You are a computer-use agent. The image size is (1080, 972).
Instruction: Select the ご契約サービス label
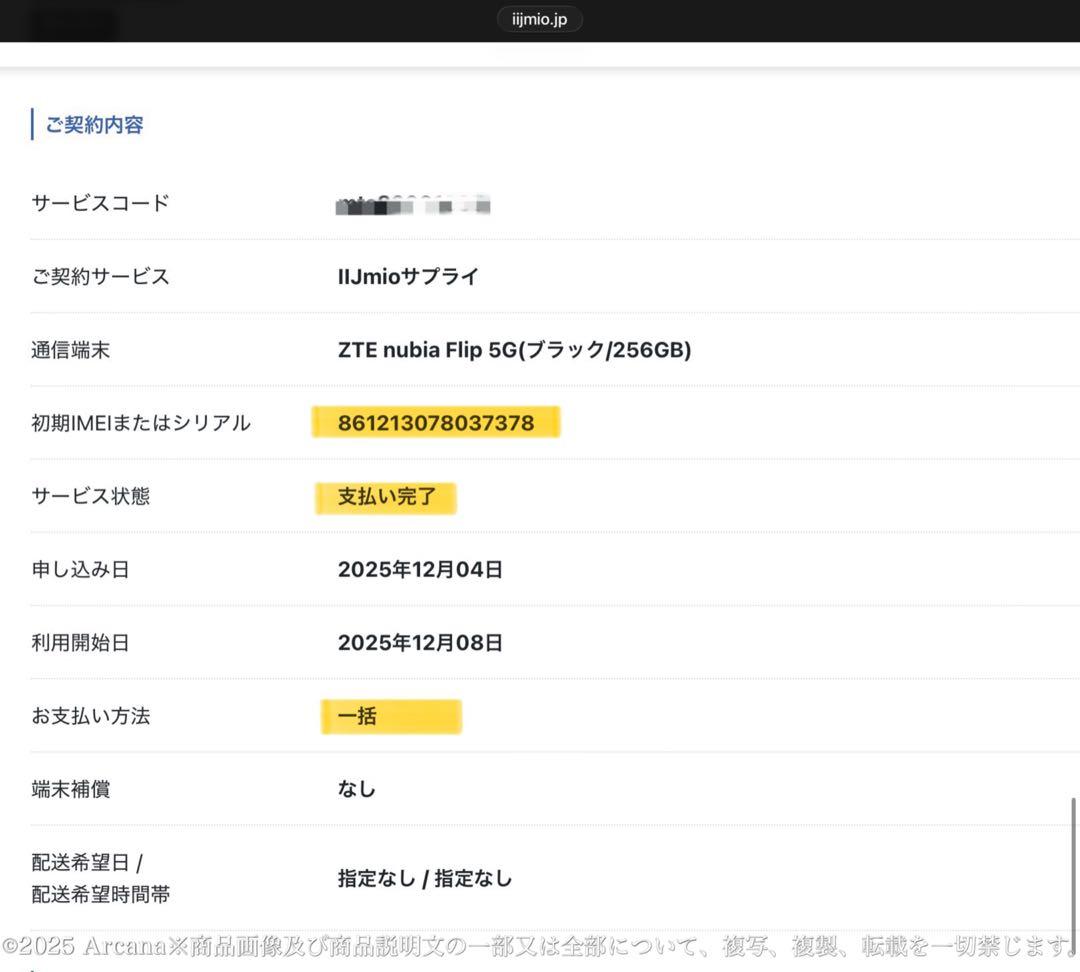coord(100,276)
